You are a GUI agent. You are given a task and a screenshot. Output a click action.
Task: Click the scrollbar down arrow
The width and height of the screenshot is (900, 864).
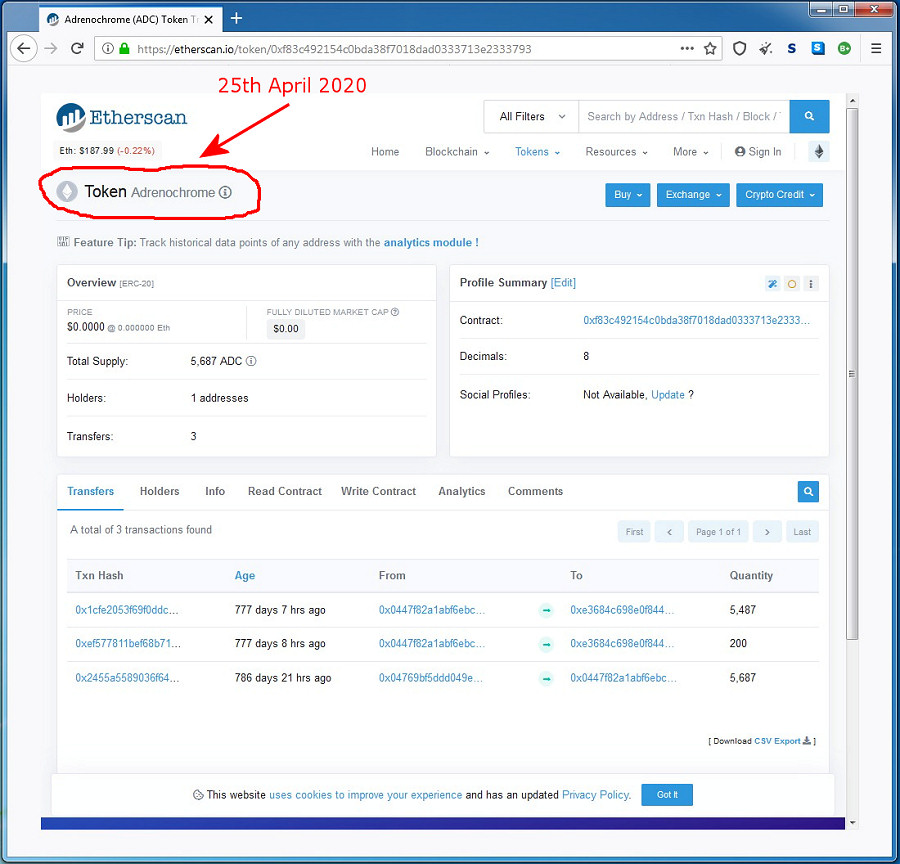tap(852, 823)
